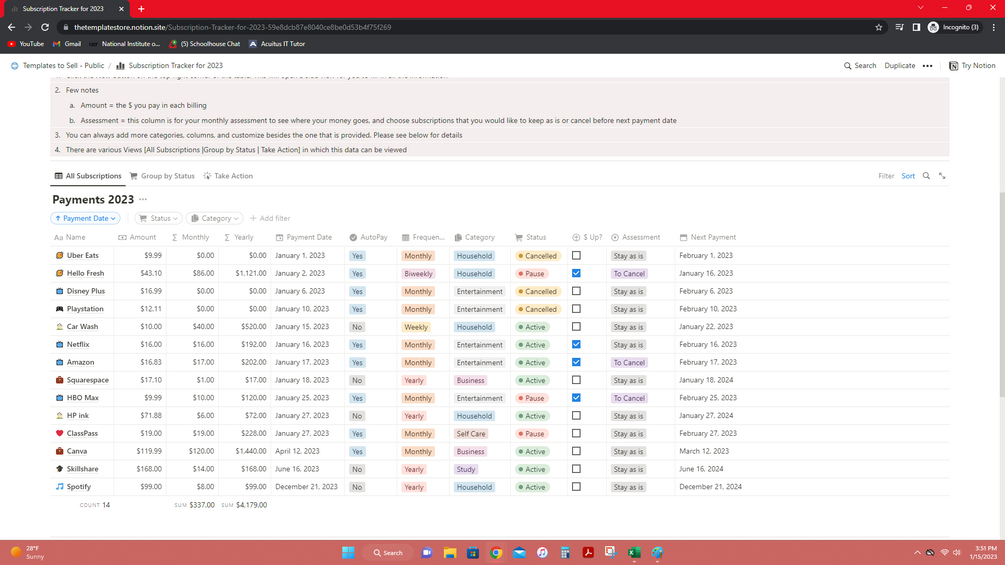
Task: Open YouTube bookmark in bookmarks bar
Action: 26,44
